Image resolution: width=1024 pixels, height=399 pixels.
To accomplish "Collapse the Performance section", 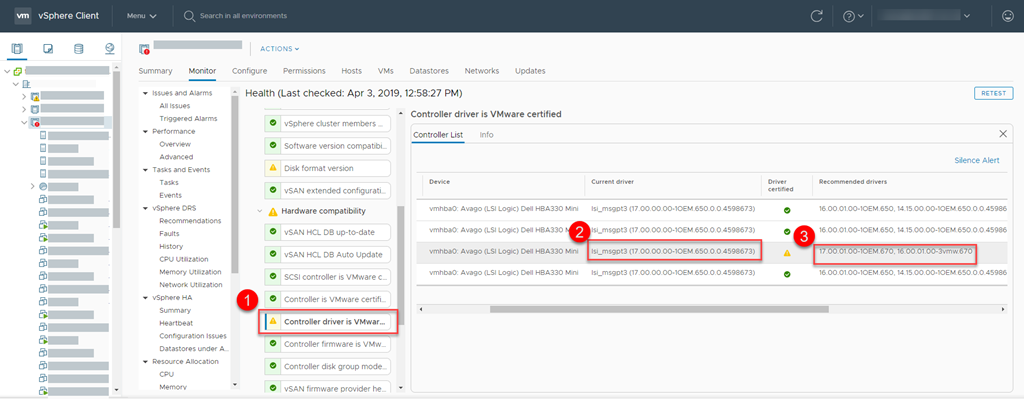I will [146, 131].
